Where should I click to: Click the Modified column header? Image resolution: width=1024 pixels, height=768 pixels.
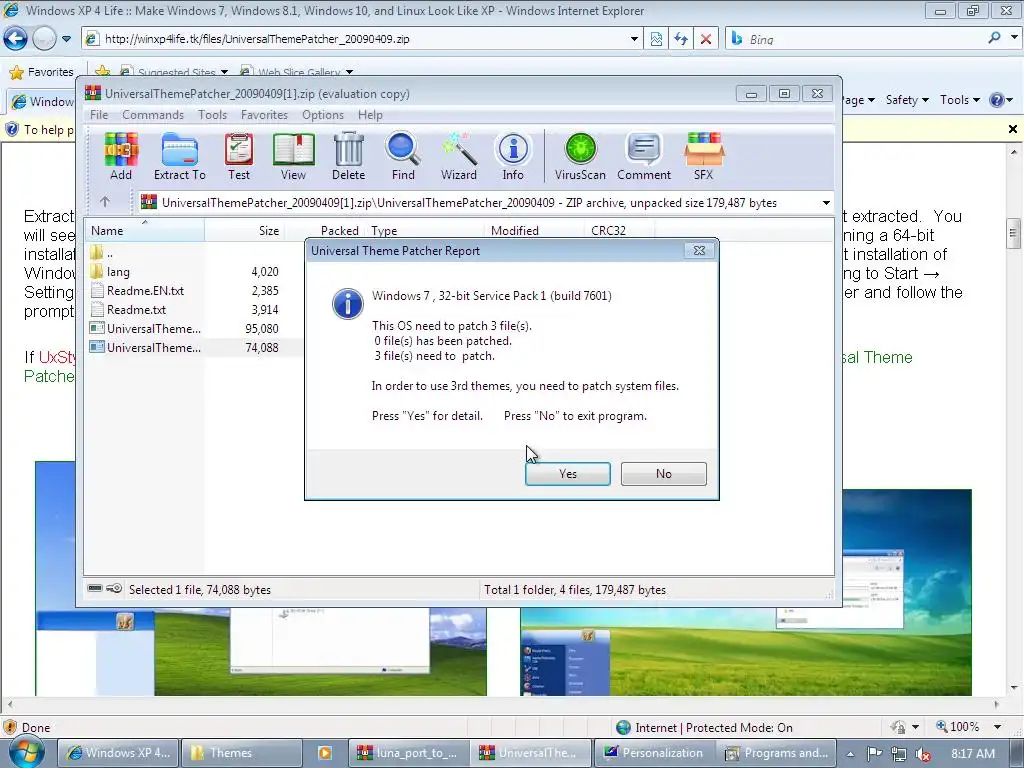pyautogui.click(x=534, y=231)
